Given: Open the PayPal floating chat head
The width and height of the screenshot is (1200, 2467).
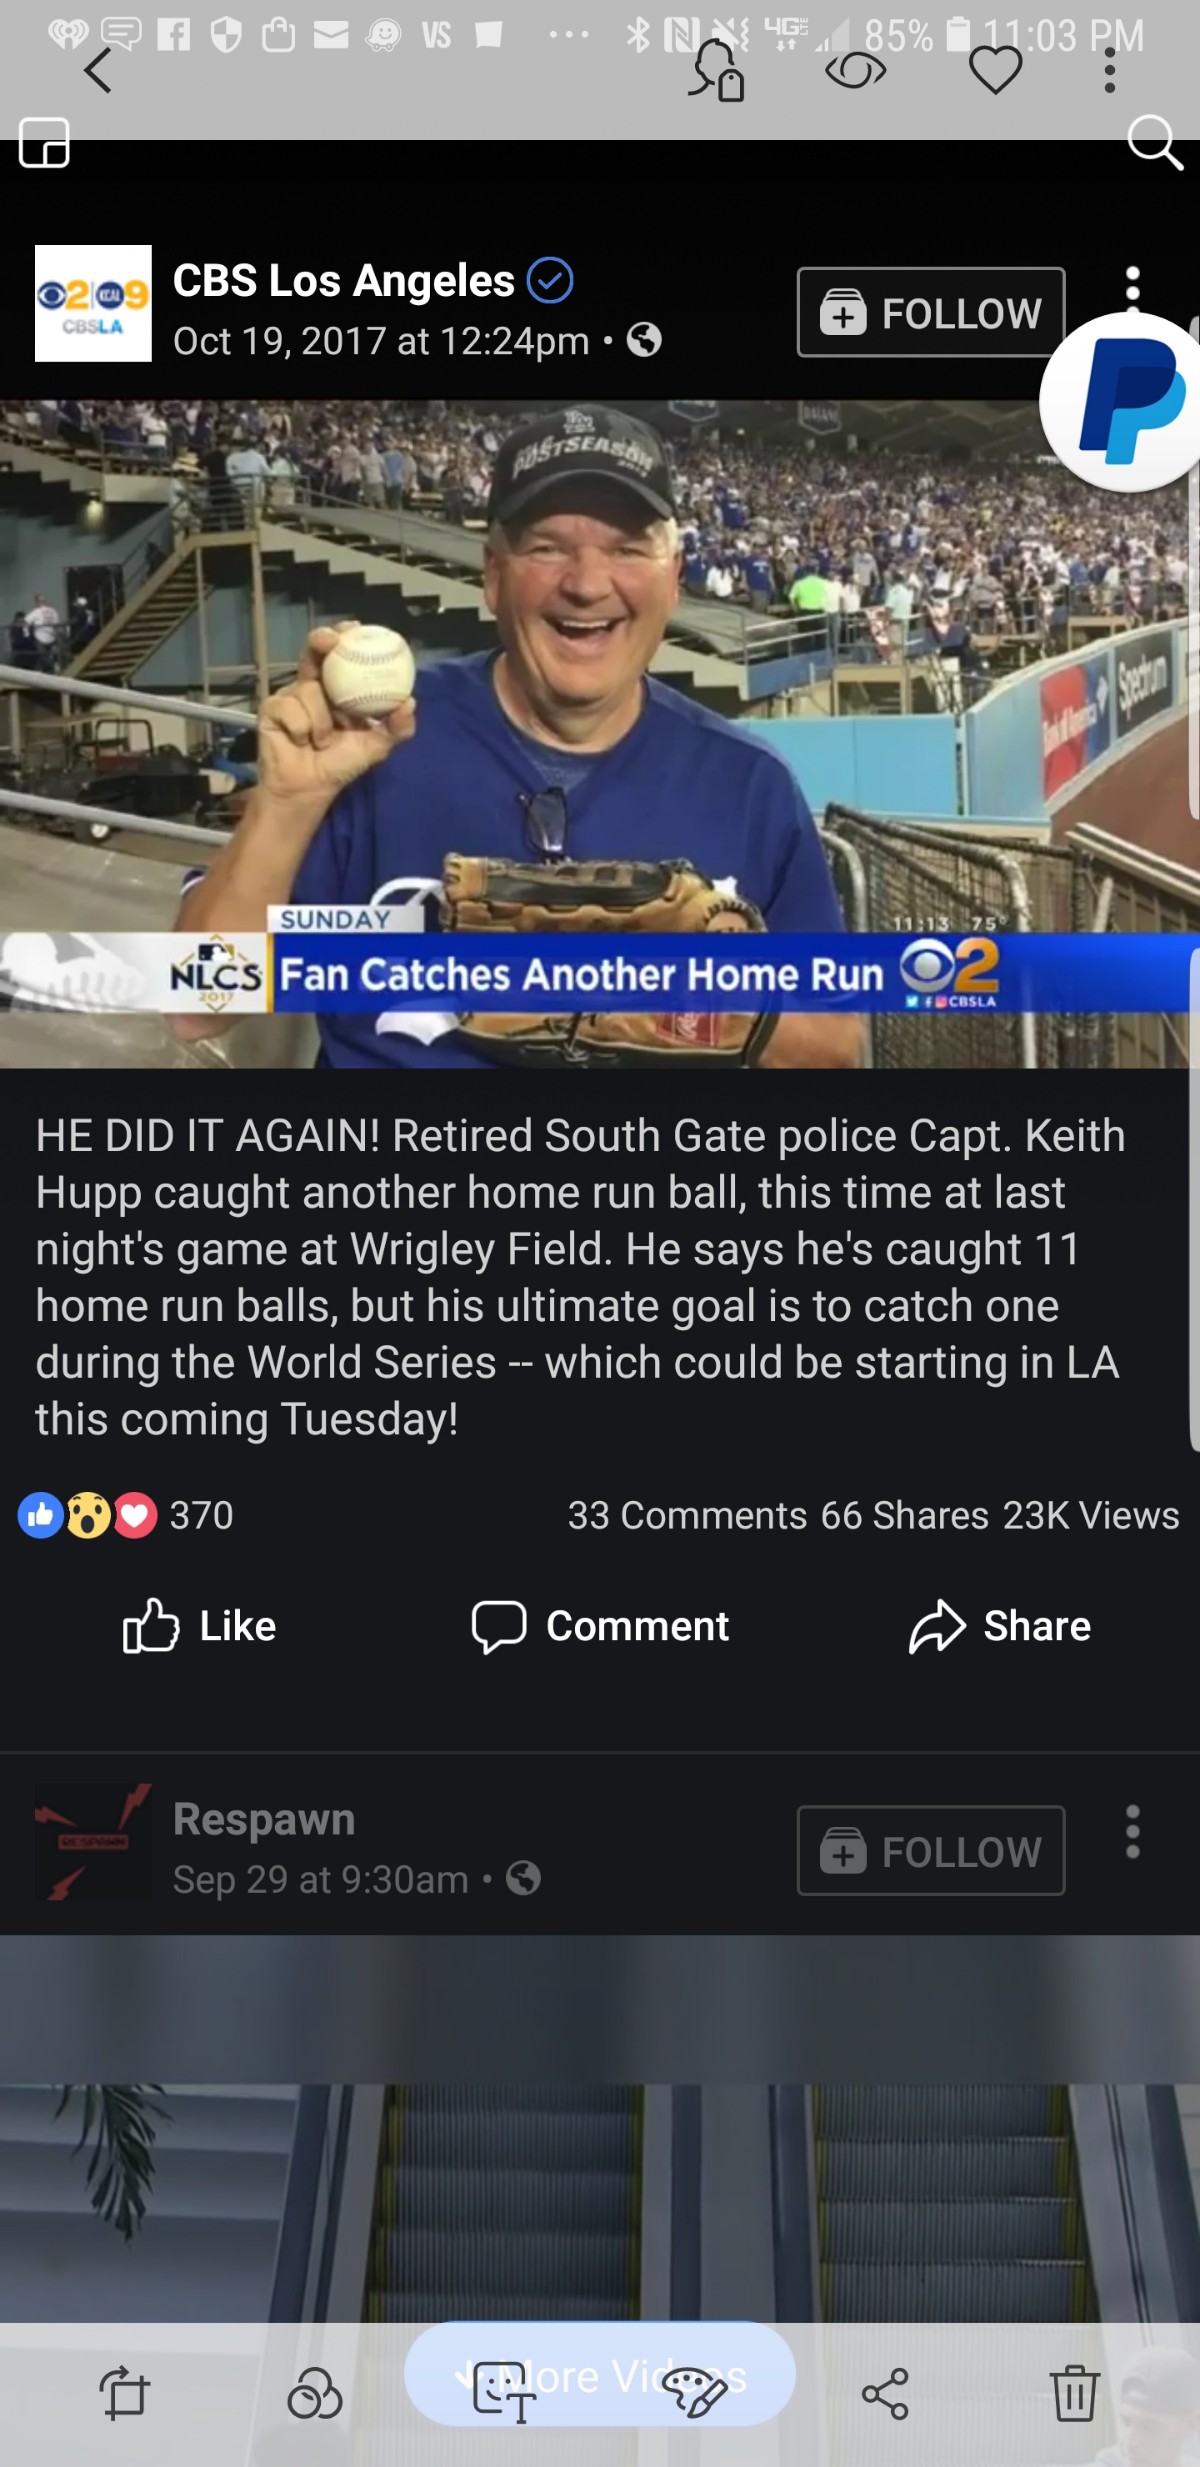Looking at the screenshot, I should [1122, 402].
